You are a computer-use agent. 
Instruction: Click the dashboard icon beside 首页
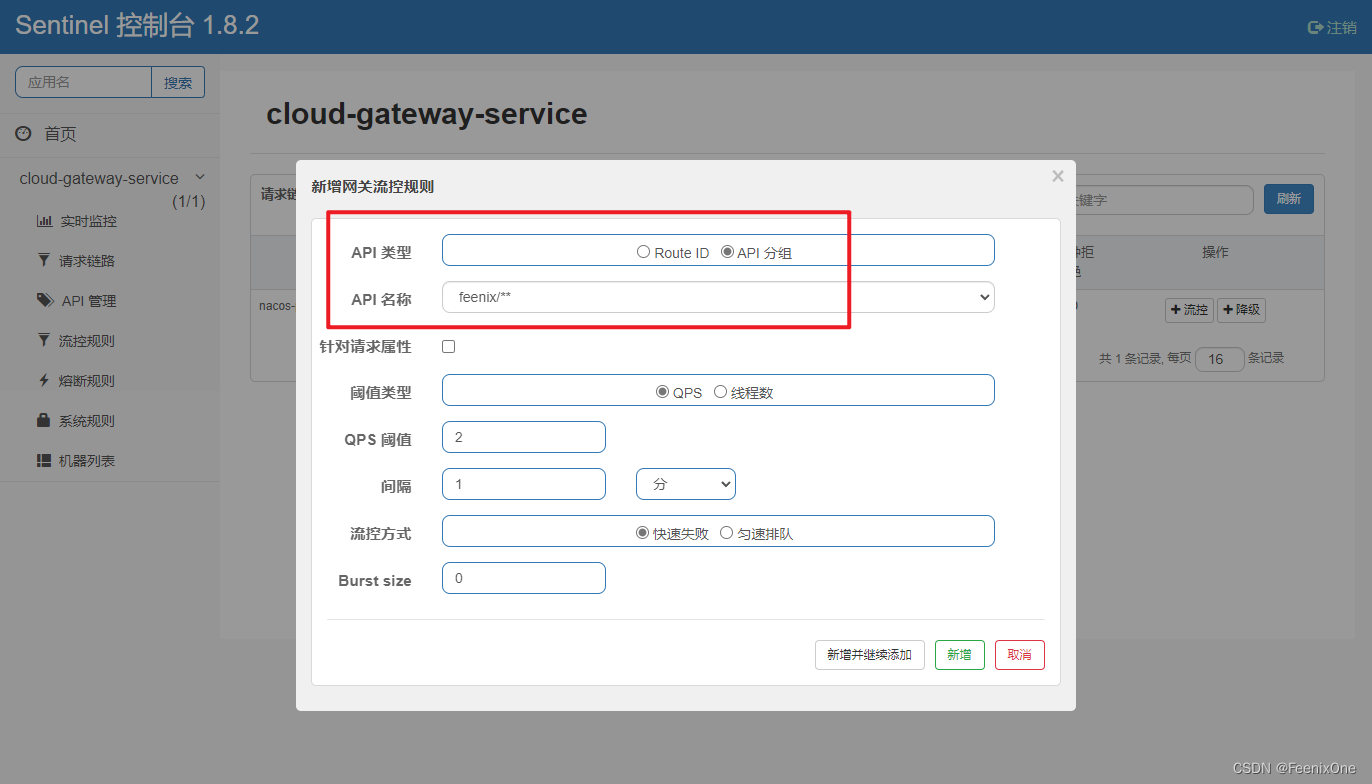click(x=23, y=133)
